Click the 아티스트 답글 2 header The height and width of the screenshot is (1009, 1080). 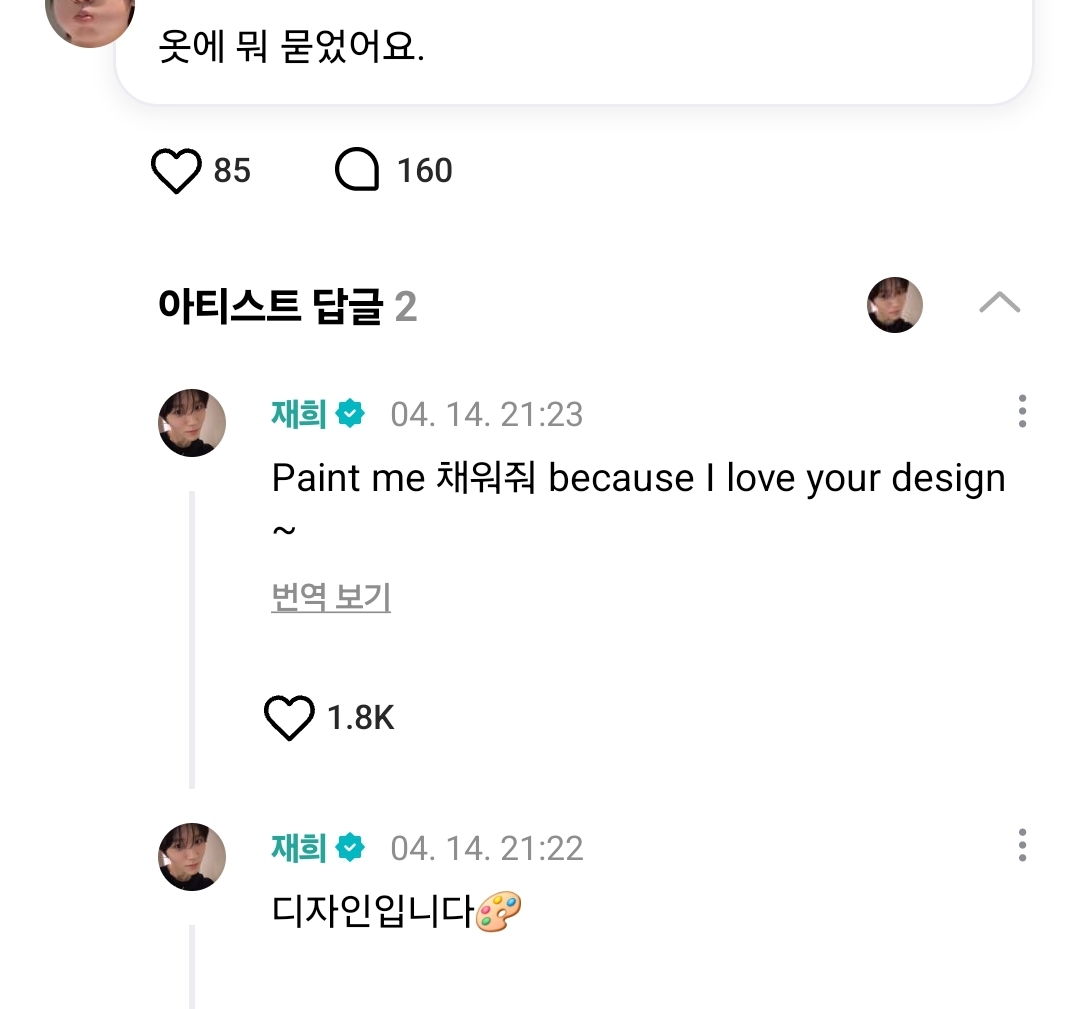point(287,307)
